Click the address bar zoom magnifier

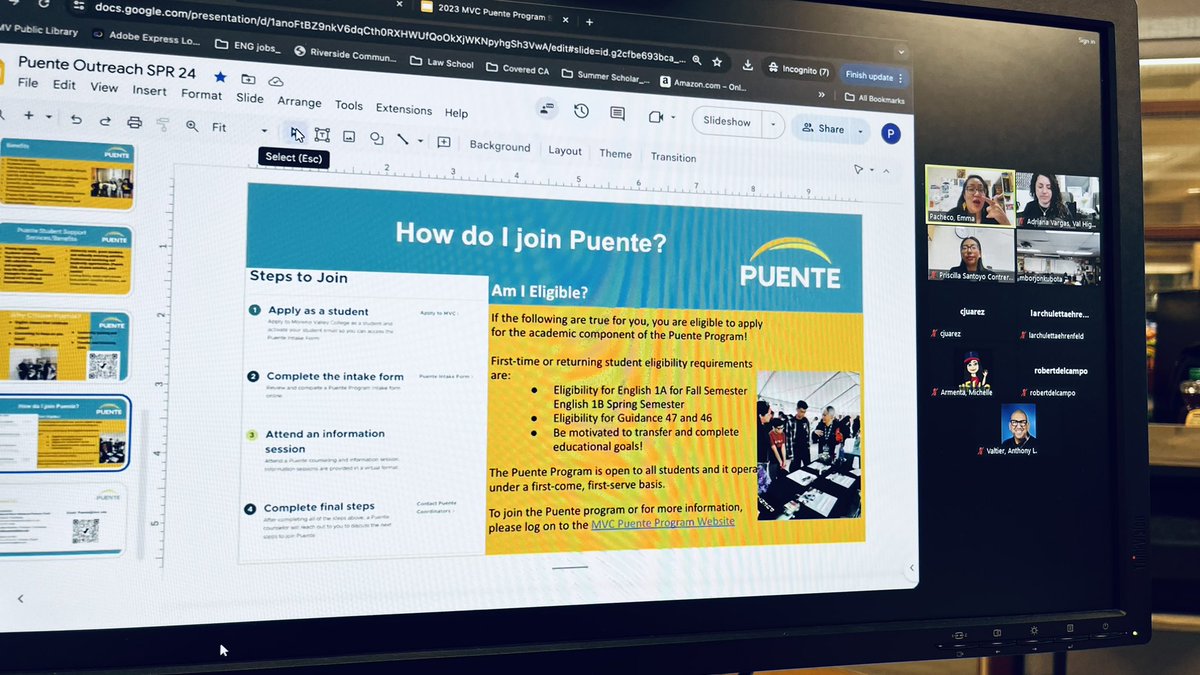point(696,60)
